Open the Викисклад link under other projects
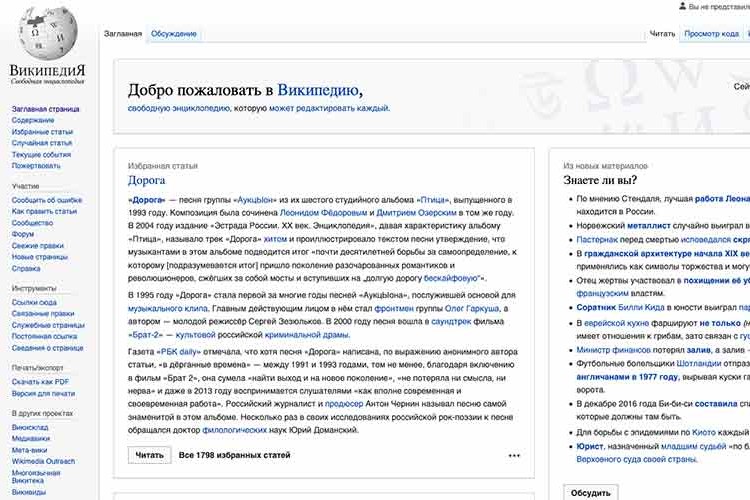This screenshot has width=750, height=500. 30,426
